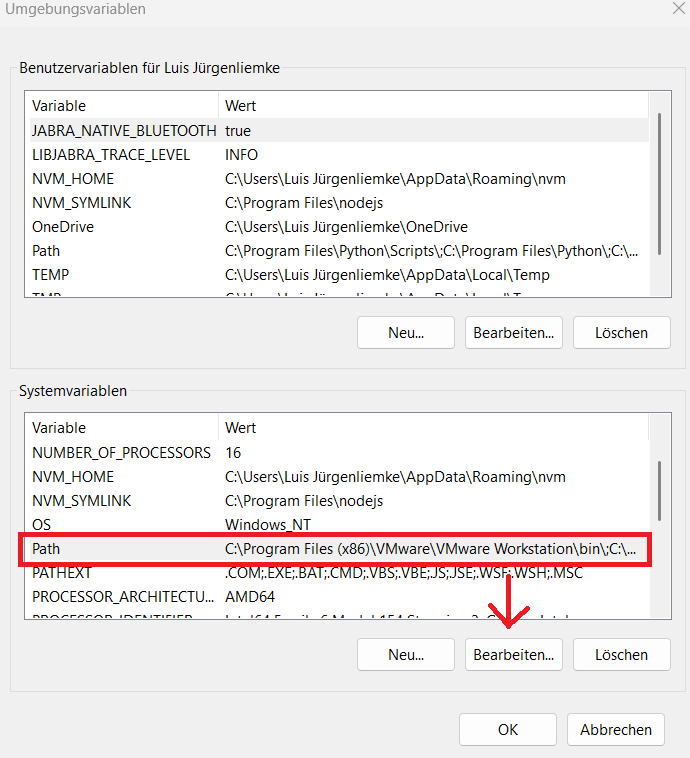The width and height of the screenshot is (690, 758).
Task: Select the TEMP user variable row
Action: 50,275
